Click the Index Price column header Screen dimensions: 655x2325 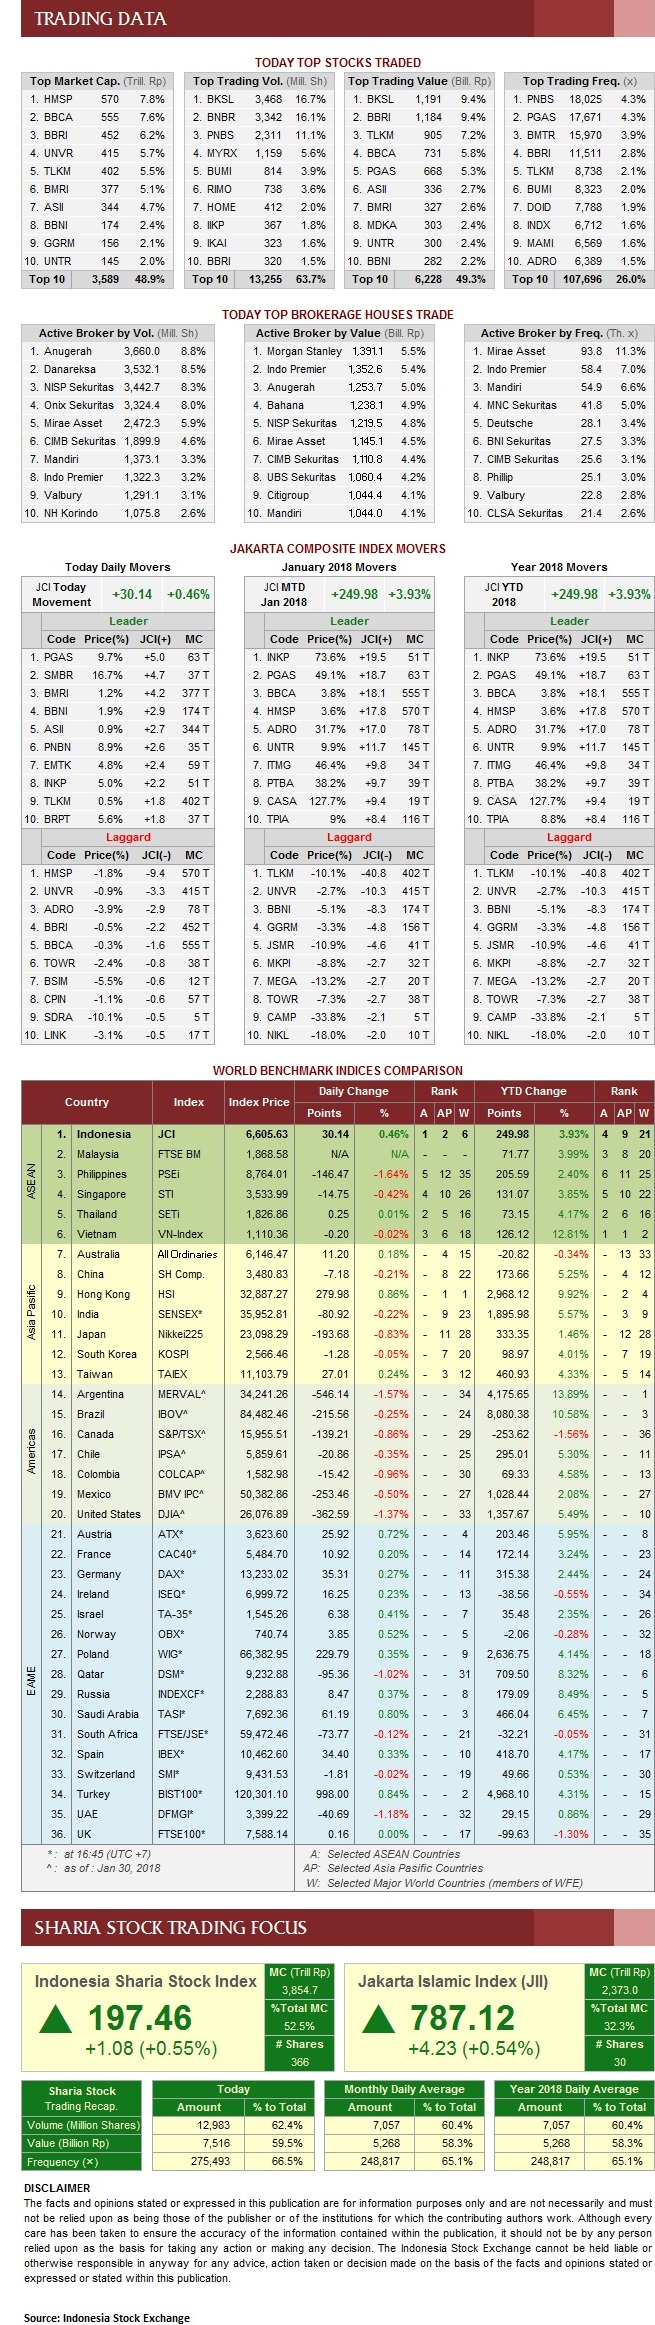(258, 1102)
